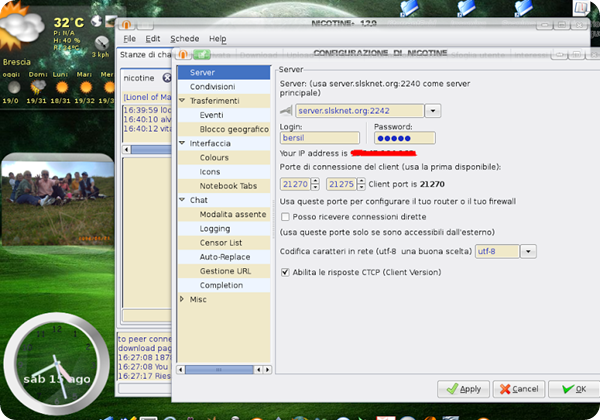Open the Schede menu
The width and height of the screenshot is (600, 420).
point(184,39)
